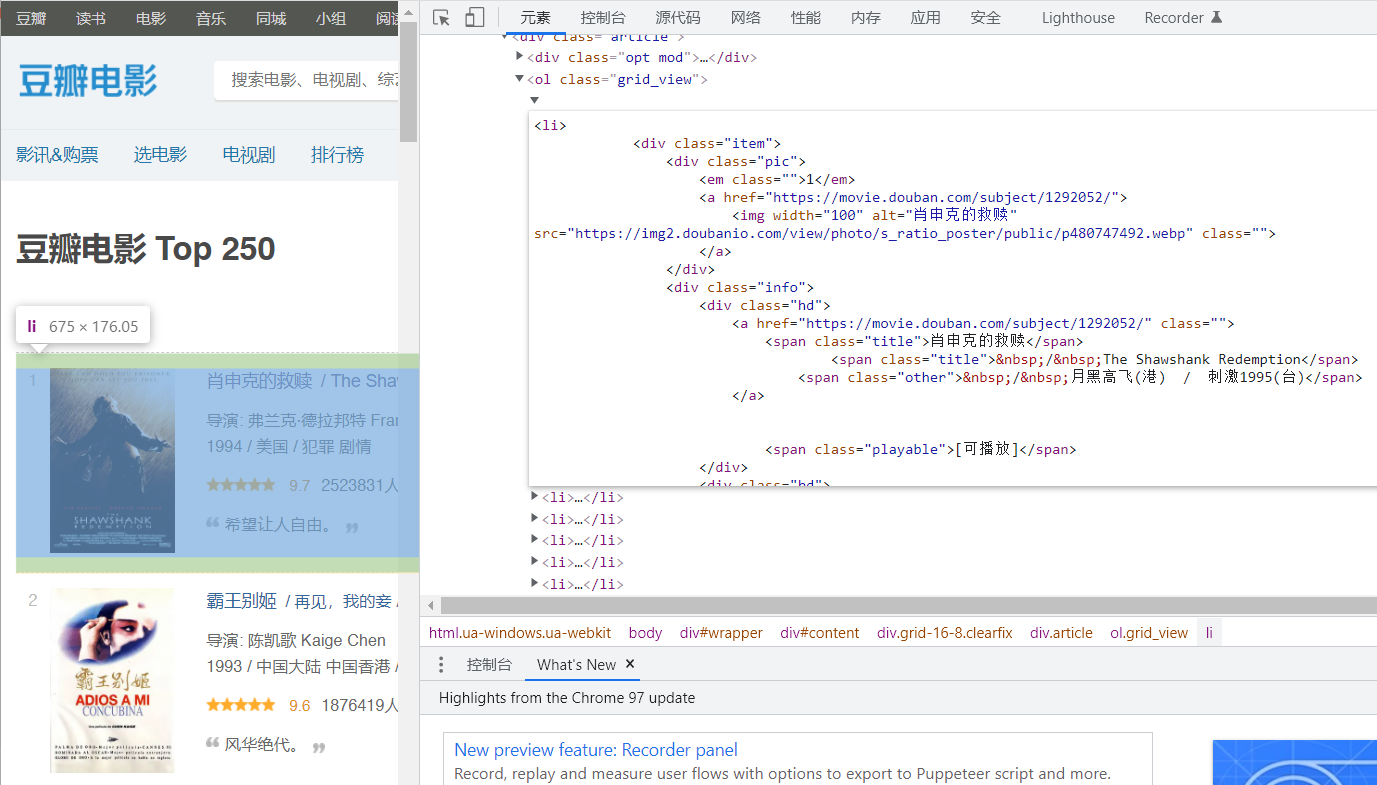Open 'New preview feature: Recorder panel' link
The height and width of the screenshot is (785, 1377).
coord(596,750)
